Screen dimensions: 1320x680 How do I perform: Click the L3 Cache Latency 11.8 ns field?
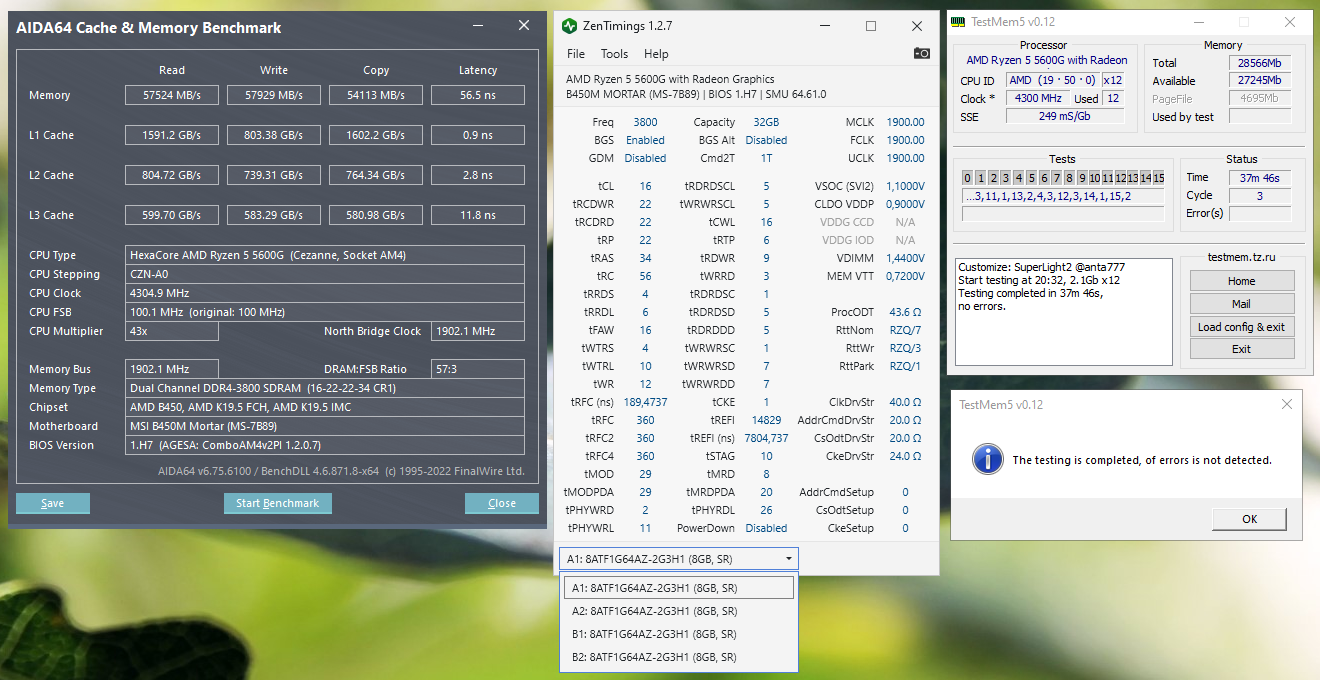click(x=478, y=215)
